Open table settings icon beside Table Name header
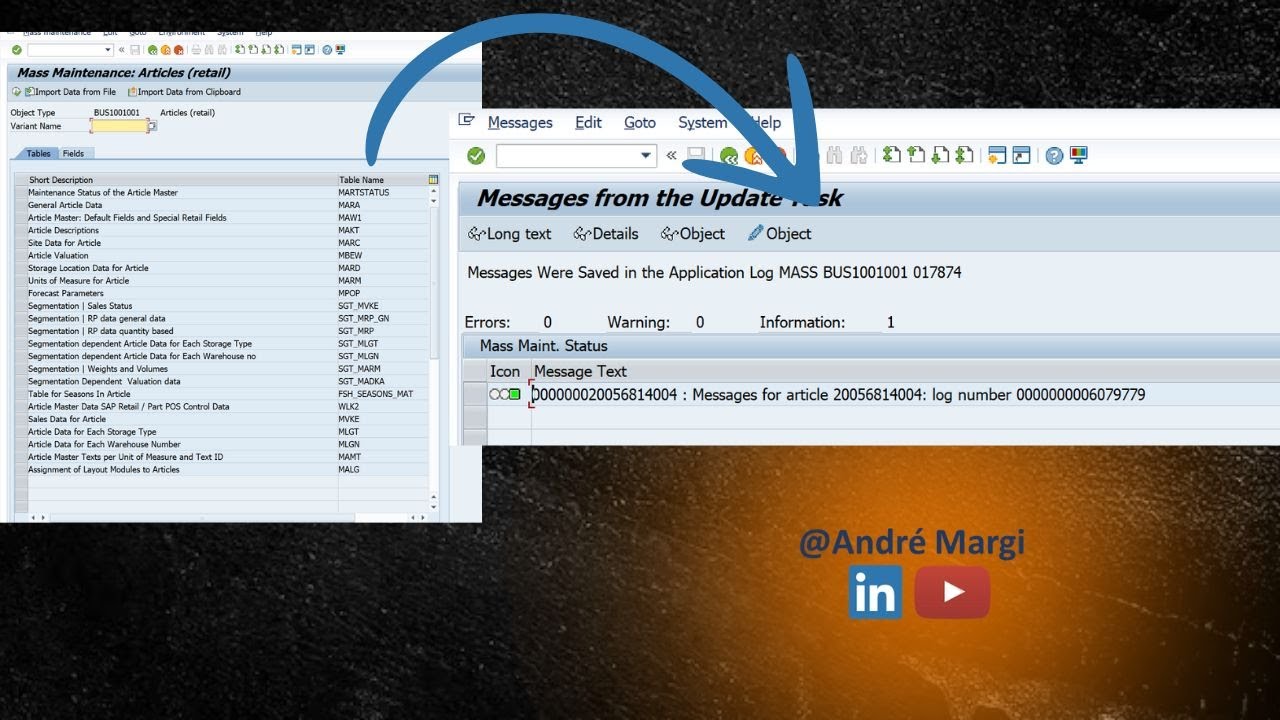This screenshot has width=1280, height=720. tap(433, 180)
